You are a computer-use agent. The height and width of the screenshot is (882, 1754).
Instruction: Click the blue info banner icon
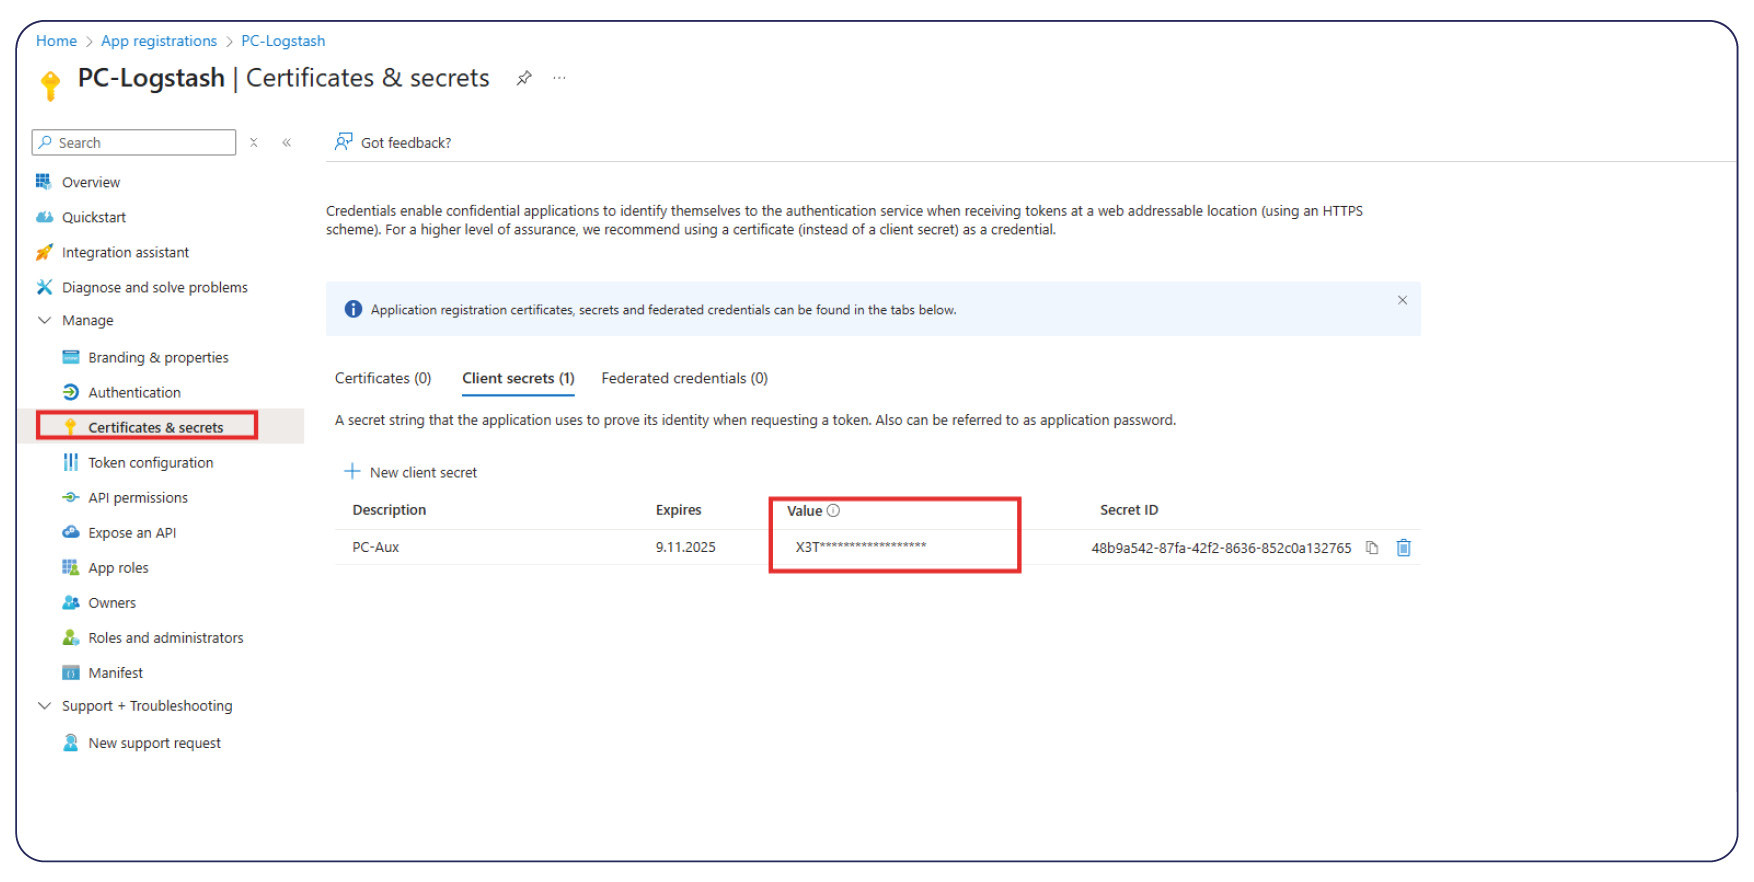[x=353, y=309]
